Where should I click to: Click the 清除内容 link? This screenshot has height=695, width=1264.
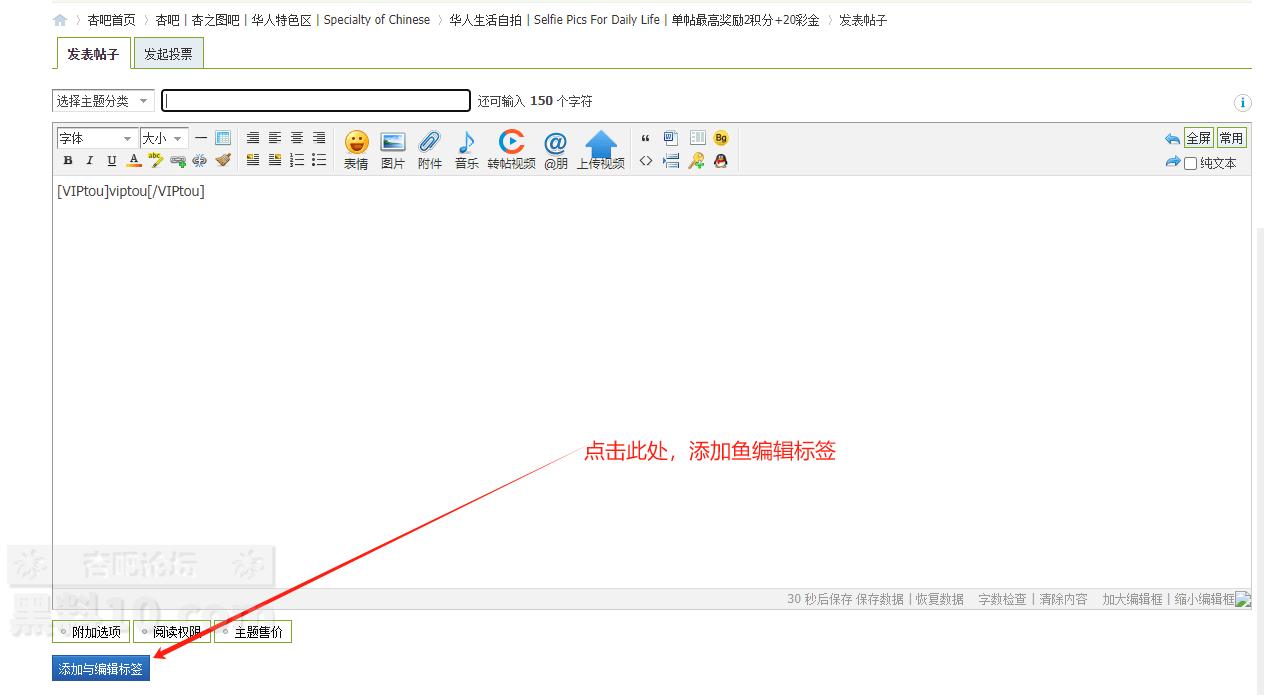coord(1062,599)
